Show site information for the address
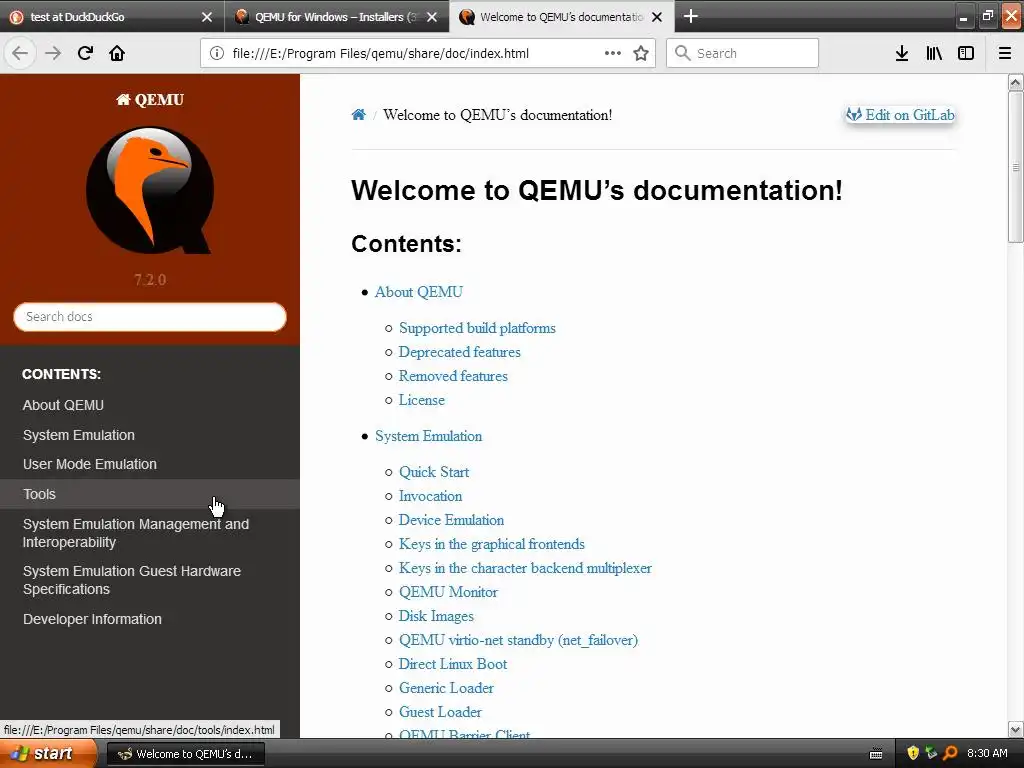 coord(217,54)
